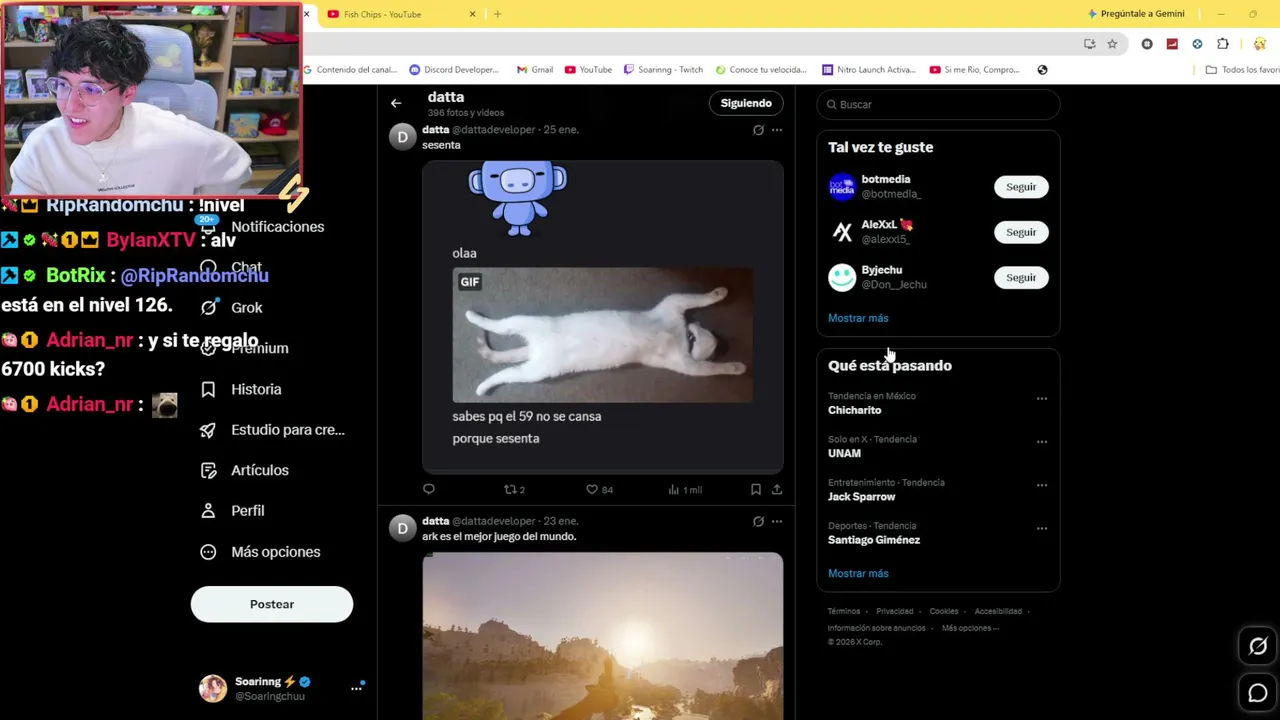Close the Fish Chips - YouTube tab
Viewport: 1280px width, 720px height.
tap(472, 14)
